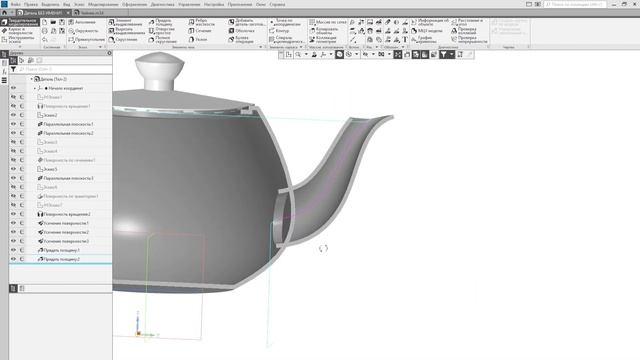Viewport: 640px width, 360px height.
Task: Choose Ребро жесткости rib tool
Action: click(202, 22)
